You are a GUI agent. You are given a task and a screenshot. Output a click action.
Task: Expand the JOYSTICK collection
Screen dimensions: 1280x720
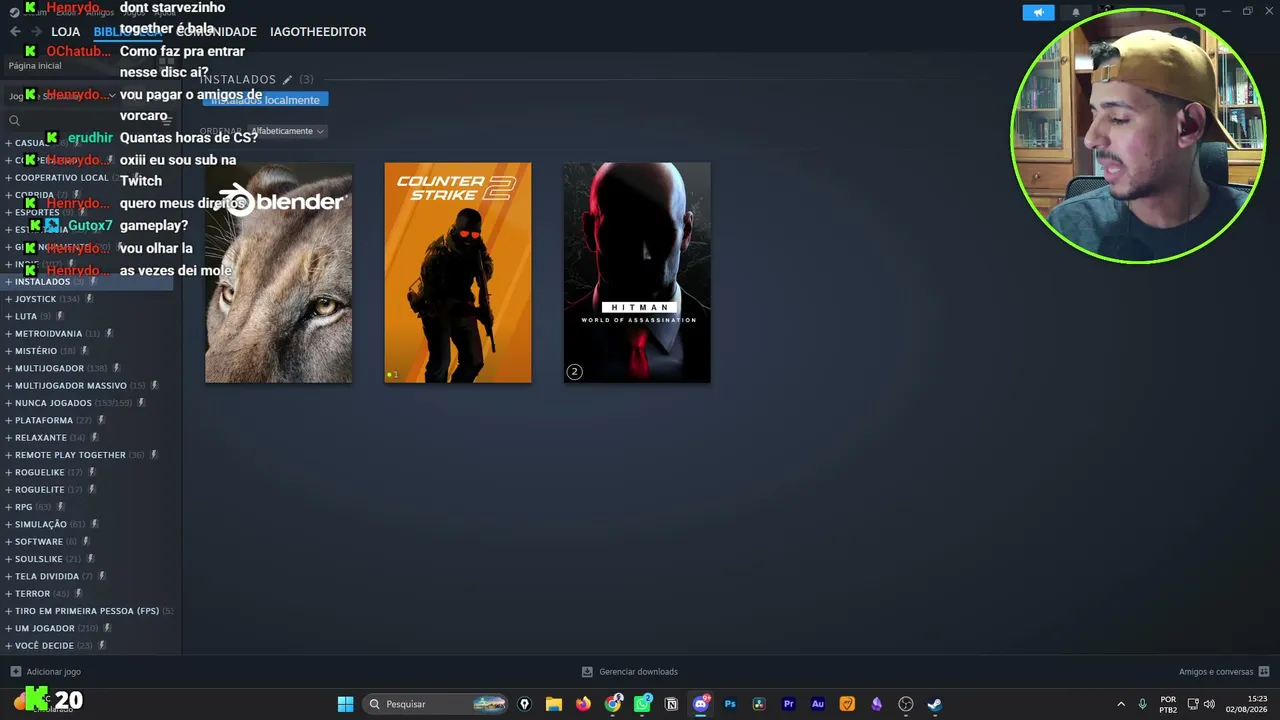8,299
